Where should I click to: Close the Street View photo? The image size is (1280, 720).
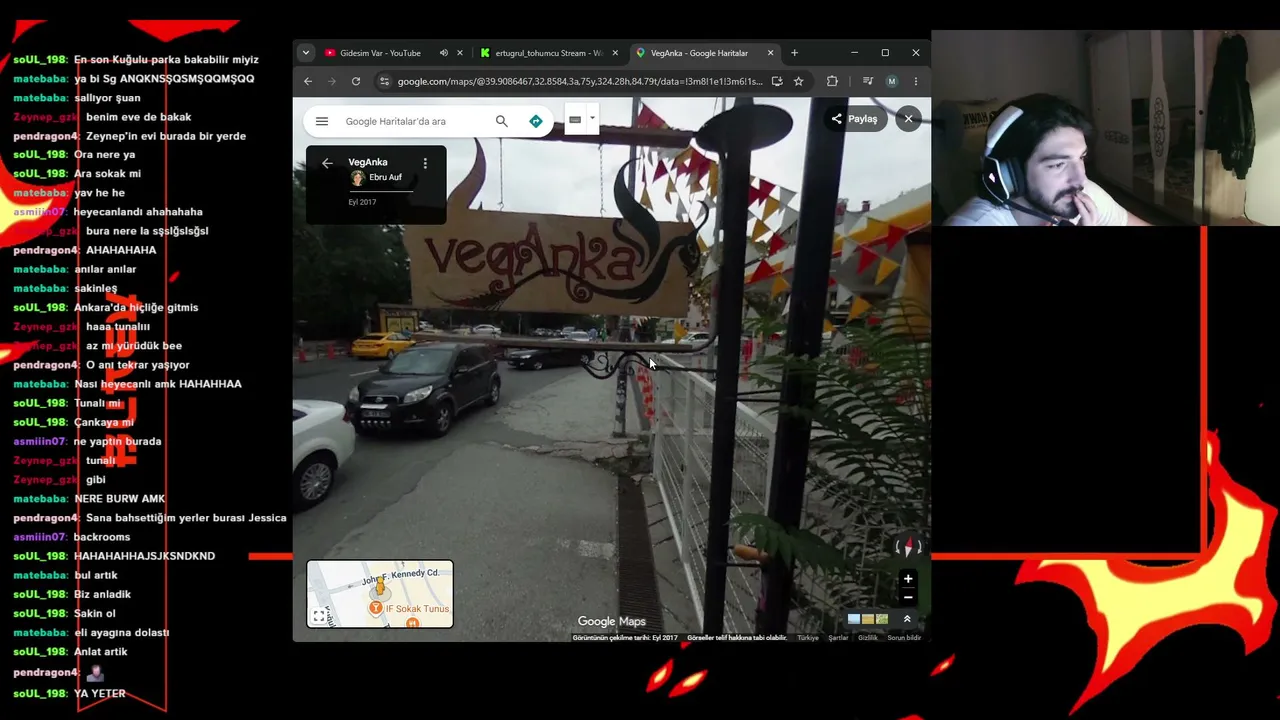tap(908, 119)
